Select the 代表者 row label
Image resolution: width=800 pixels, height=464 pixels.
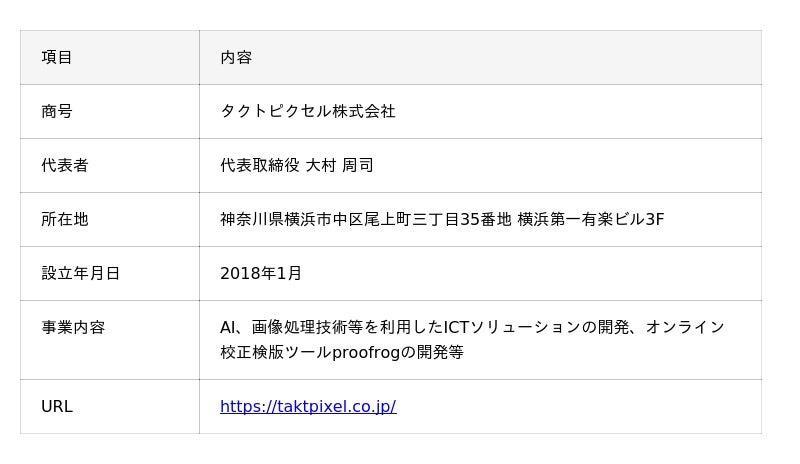point(65,166)
